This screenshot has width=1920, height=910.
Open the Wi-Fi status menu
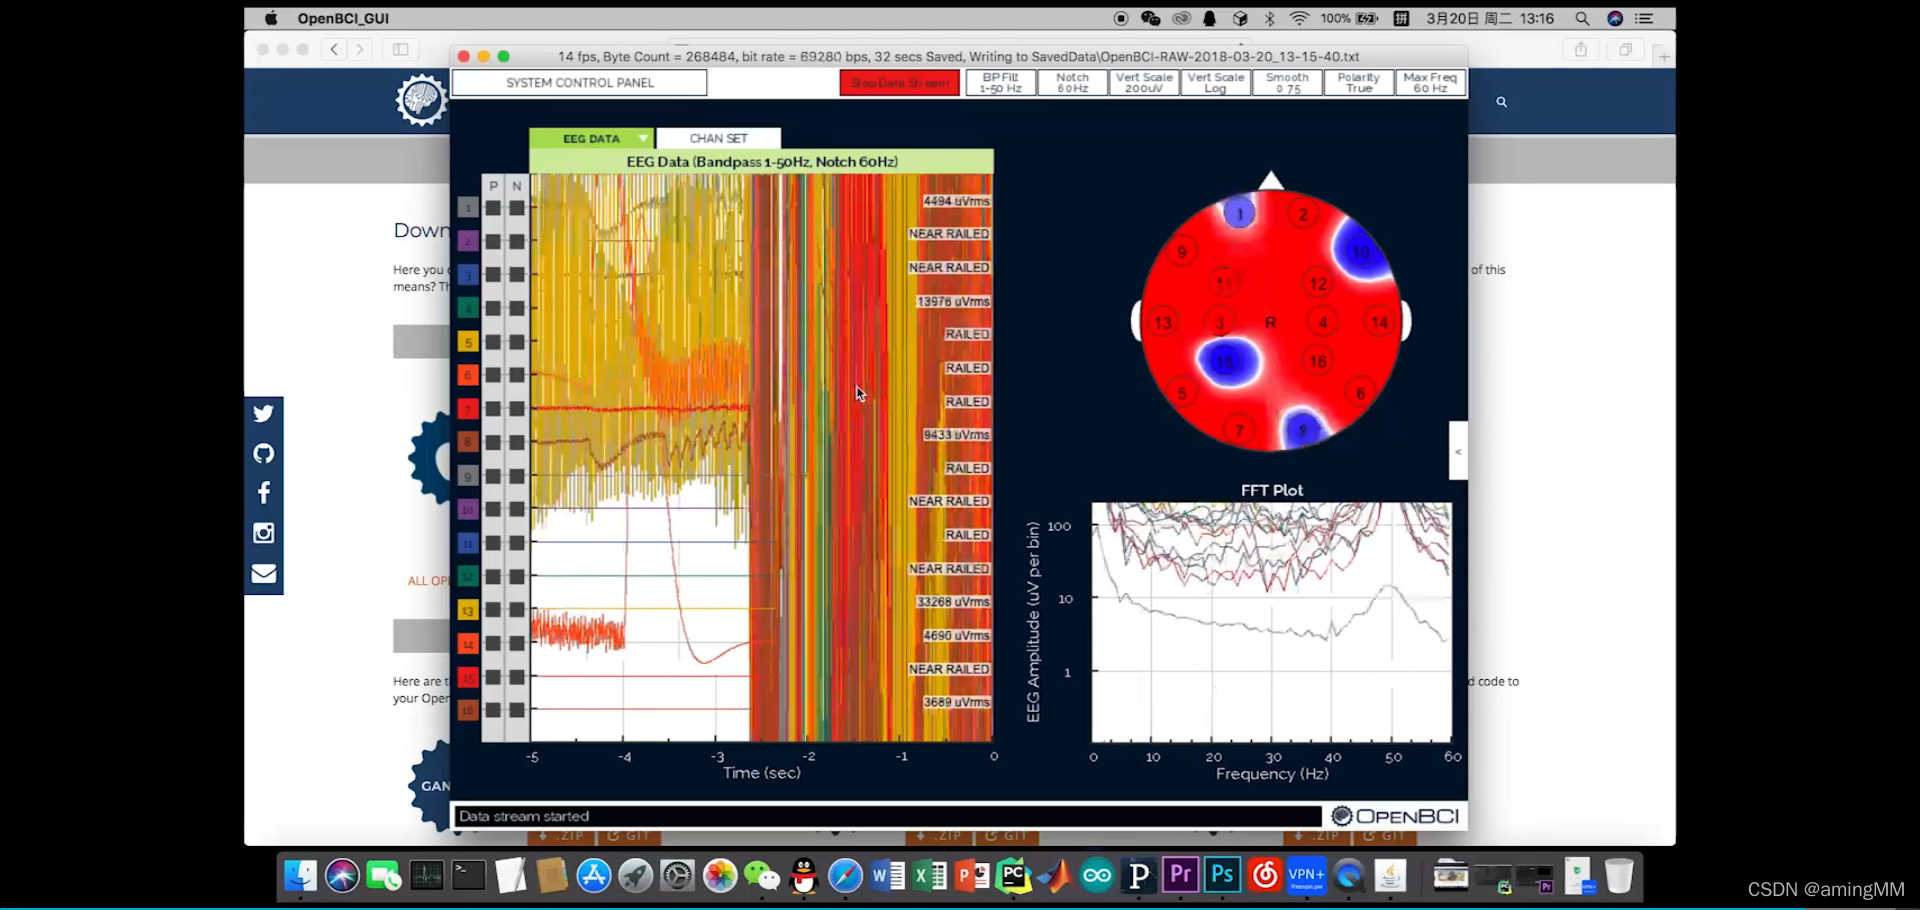[x=1299, y=18]
